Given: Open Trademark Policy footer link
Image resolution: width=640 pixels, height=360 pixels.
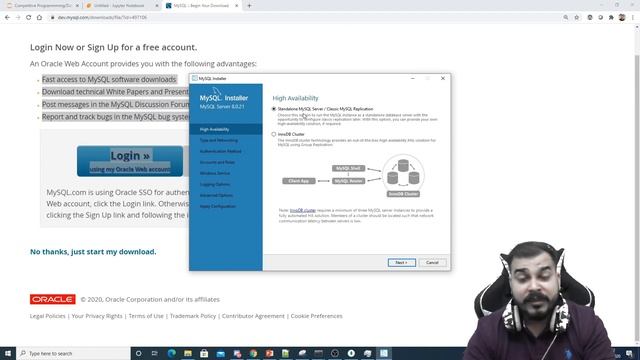Looking at the screenshot, I should [193, 316].
